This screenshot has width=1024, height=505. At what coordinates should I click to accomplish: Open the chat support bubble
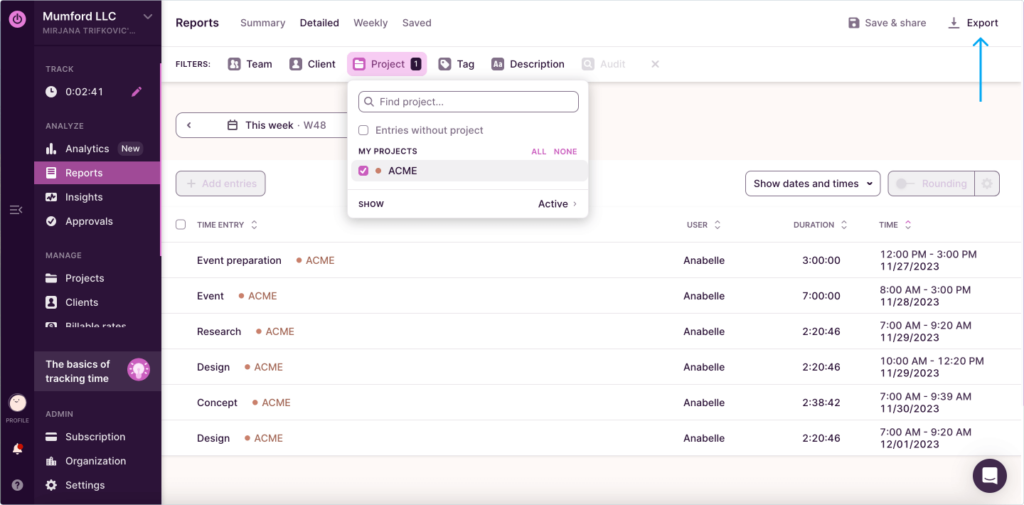tap(989, 476)
